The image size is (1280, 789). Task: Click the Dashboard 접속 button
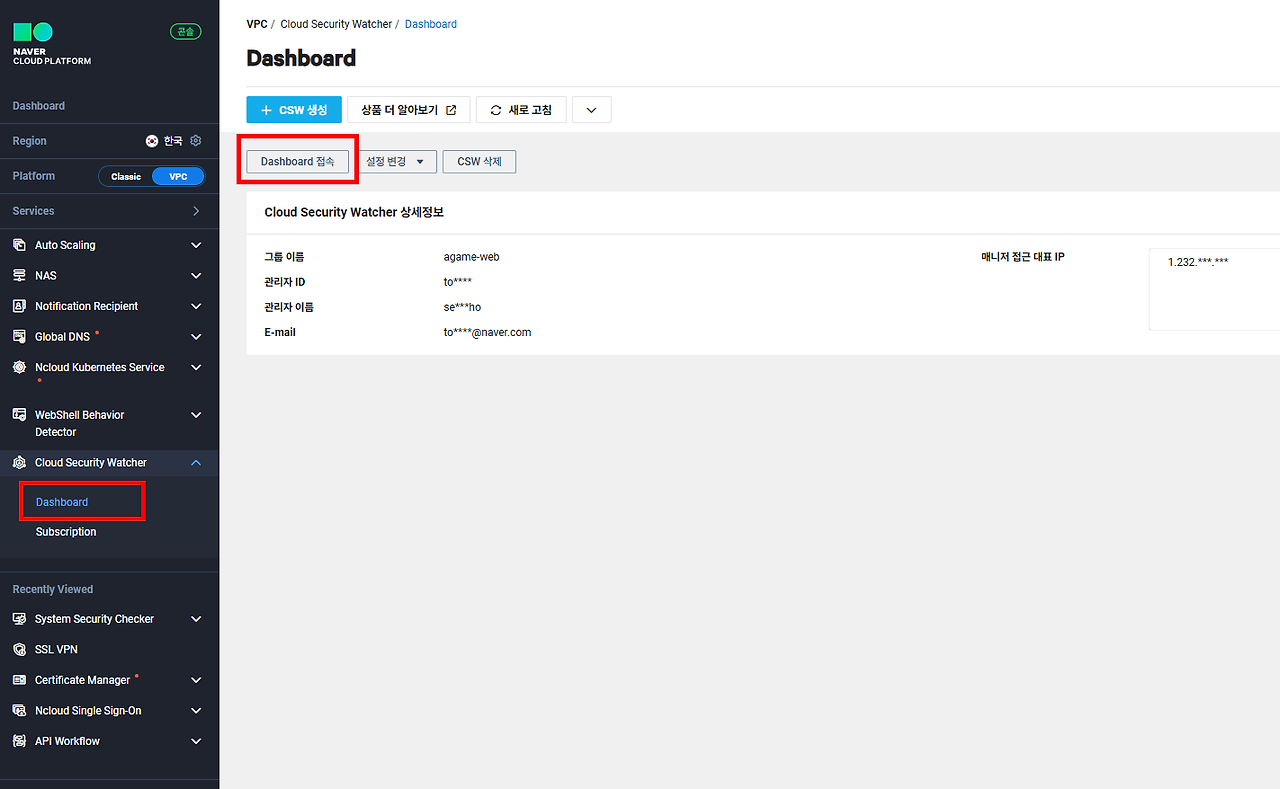(x=298, y=161)
